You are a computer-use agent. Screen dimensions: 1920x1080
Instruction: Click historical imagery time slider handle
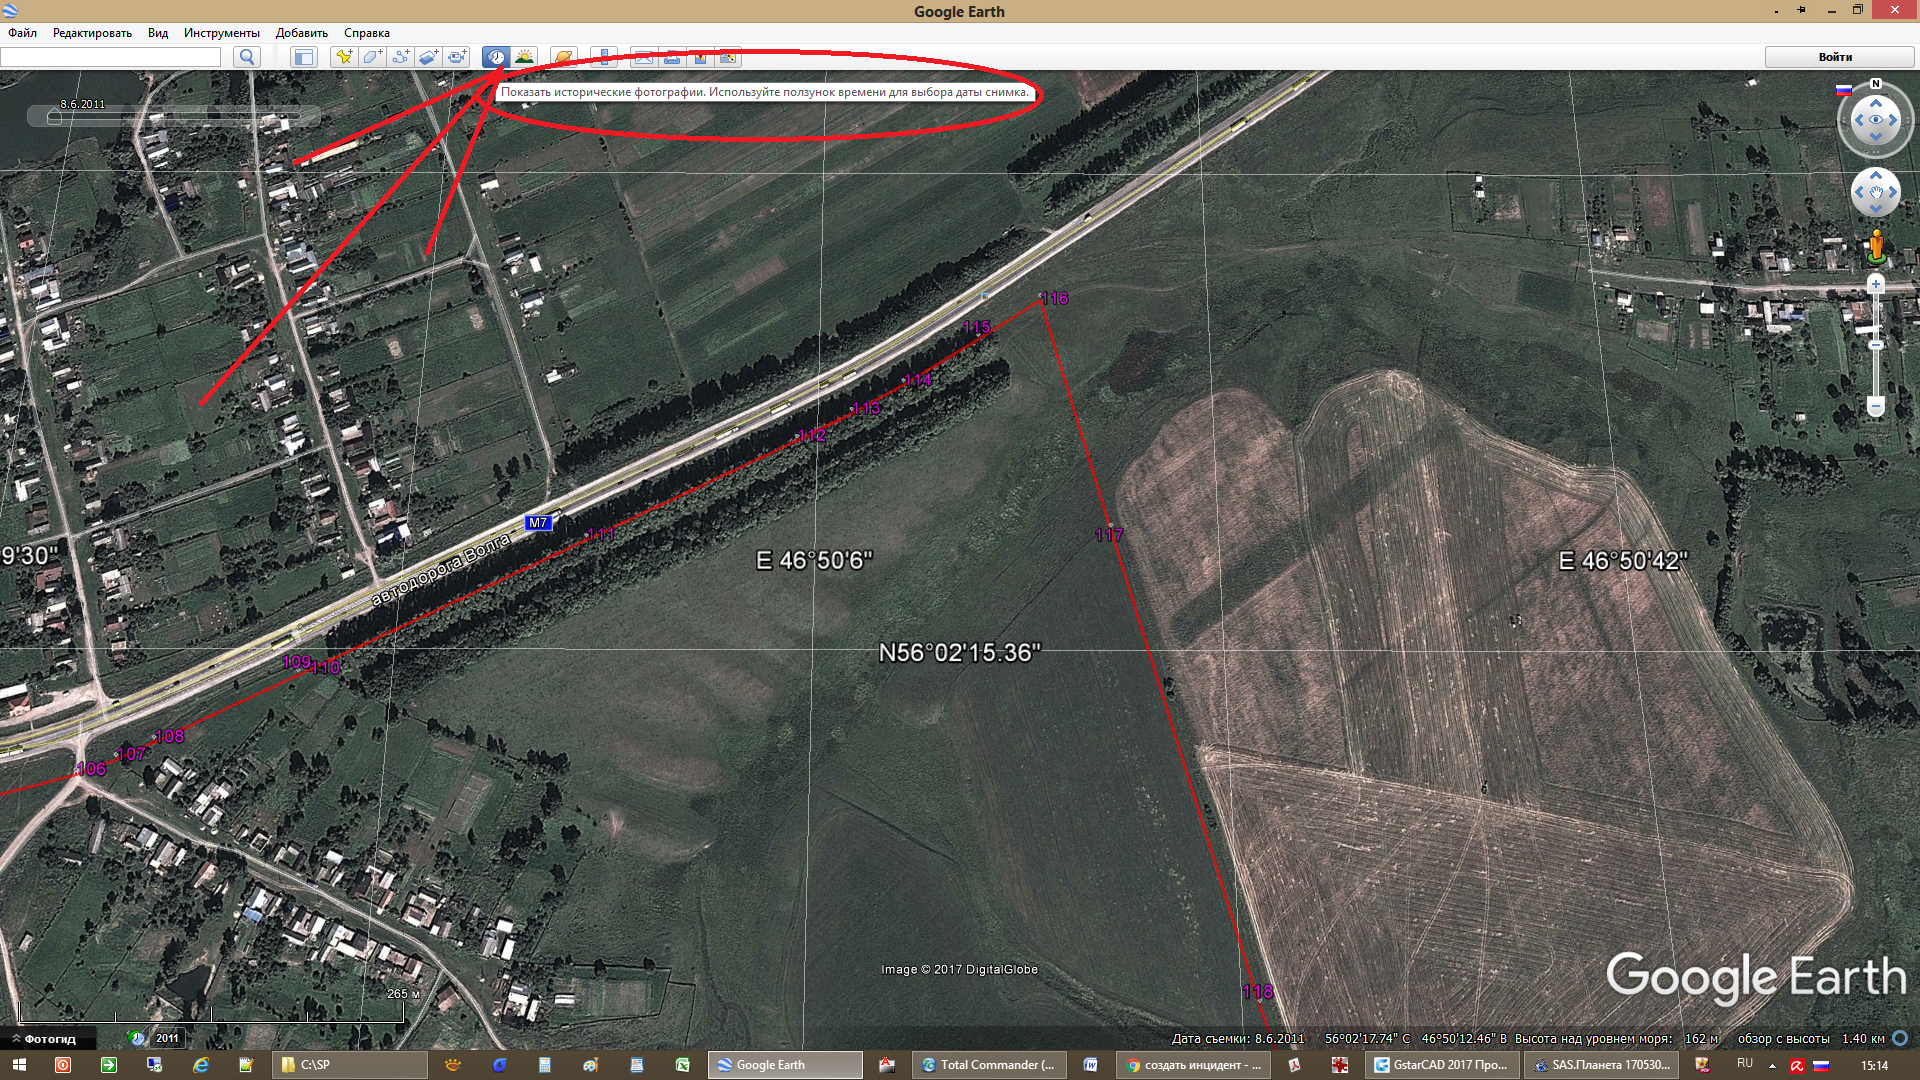pyautogui.click(x=54, y=118)
